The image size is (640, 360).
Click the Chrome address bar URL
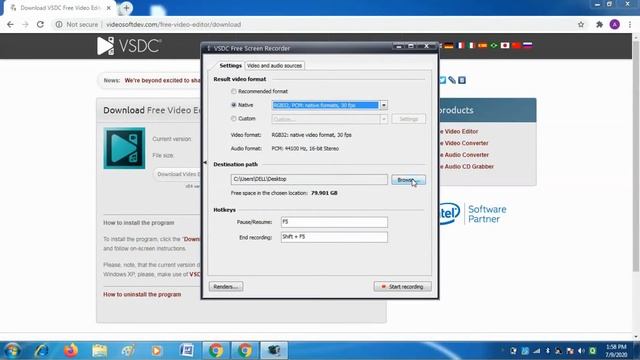pyautogui.click(x=173, y=24)
